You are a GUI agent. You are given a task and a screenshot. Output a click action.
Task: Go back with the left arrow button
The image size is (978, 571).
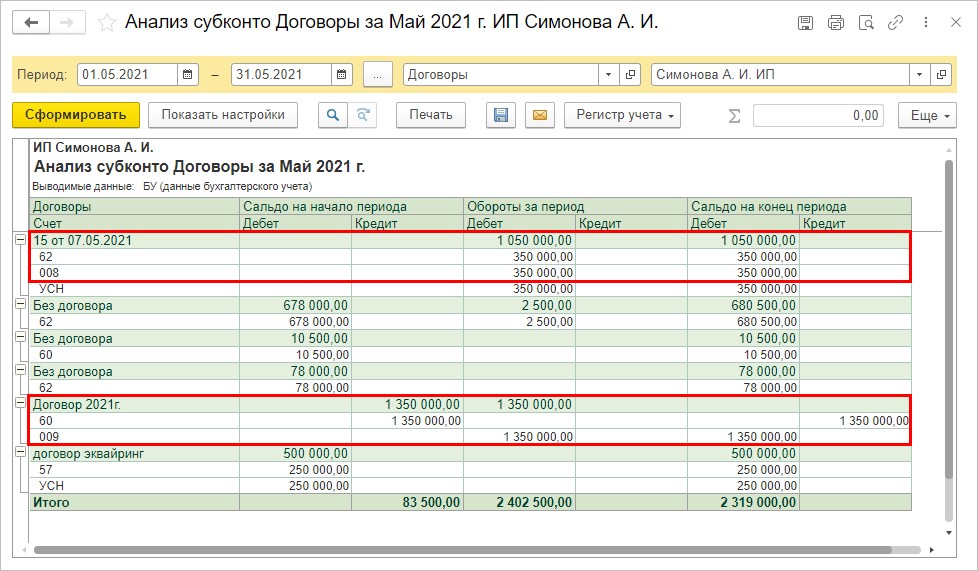tap(31, 23)
